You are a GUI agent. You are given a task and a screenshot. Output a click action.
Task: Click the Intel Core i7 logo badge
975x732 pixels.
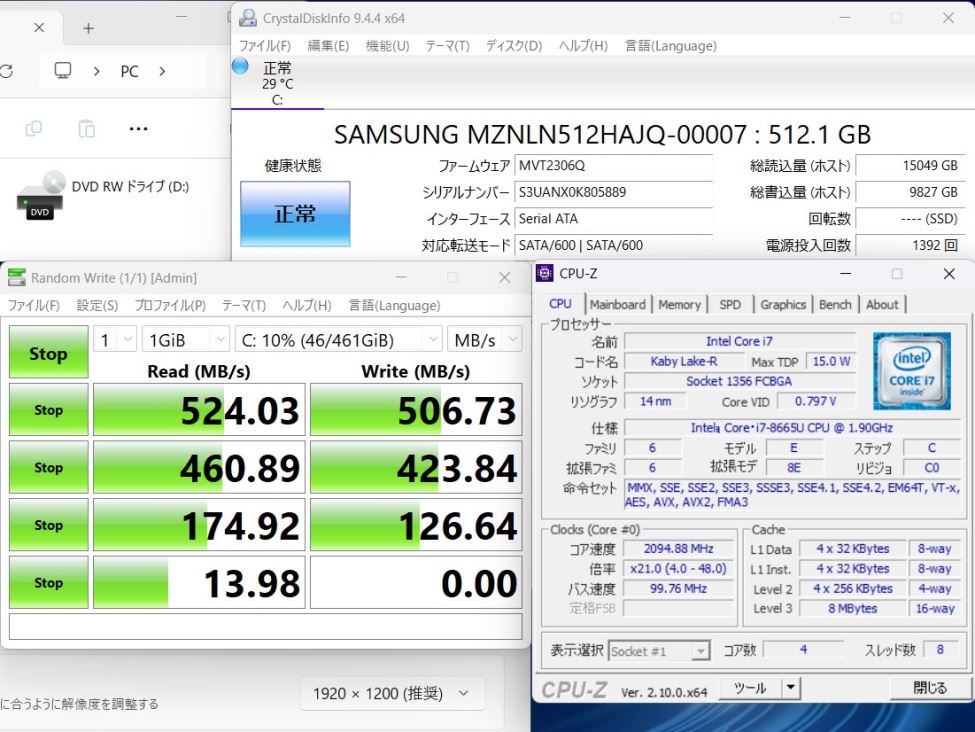[912, 371]
